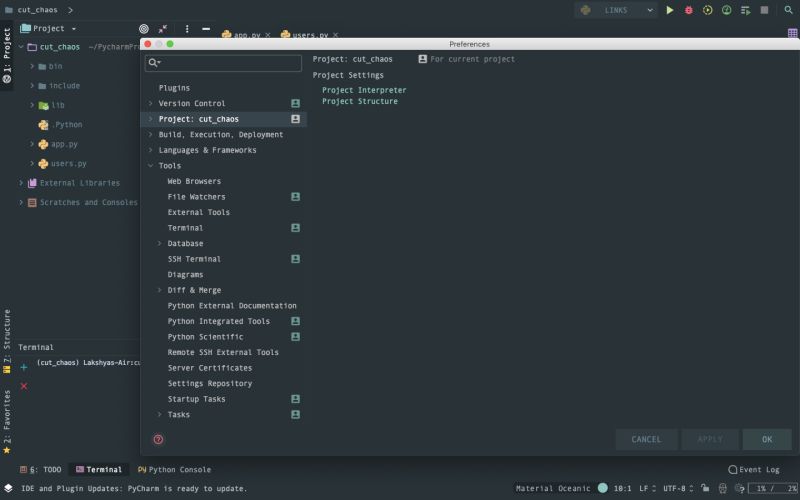
Task: Open Project panel options menu (three dots)
Action: [187, 29]
